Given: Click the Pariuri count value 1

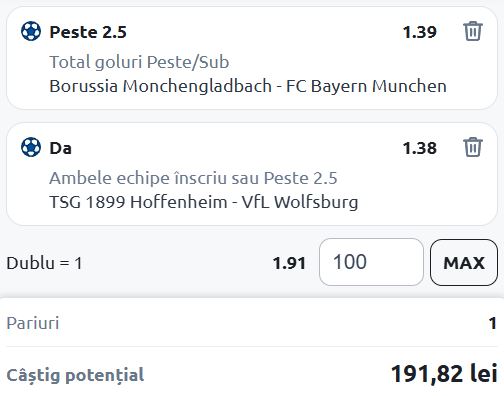Looking at the screenshot, I should coord(493,323).
